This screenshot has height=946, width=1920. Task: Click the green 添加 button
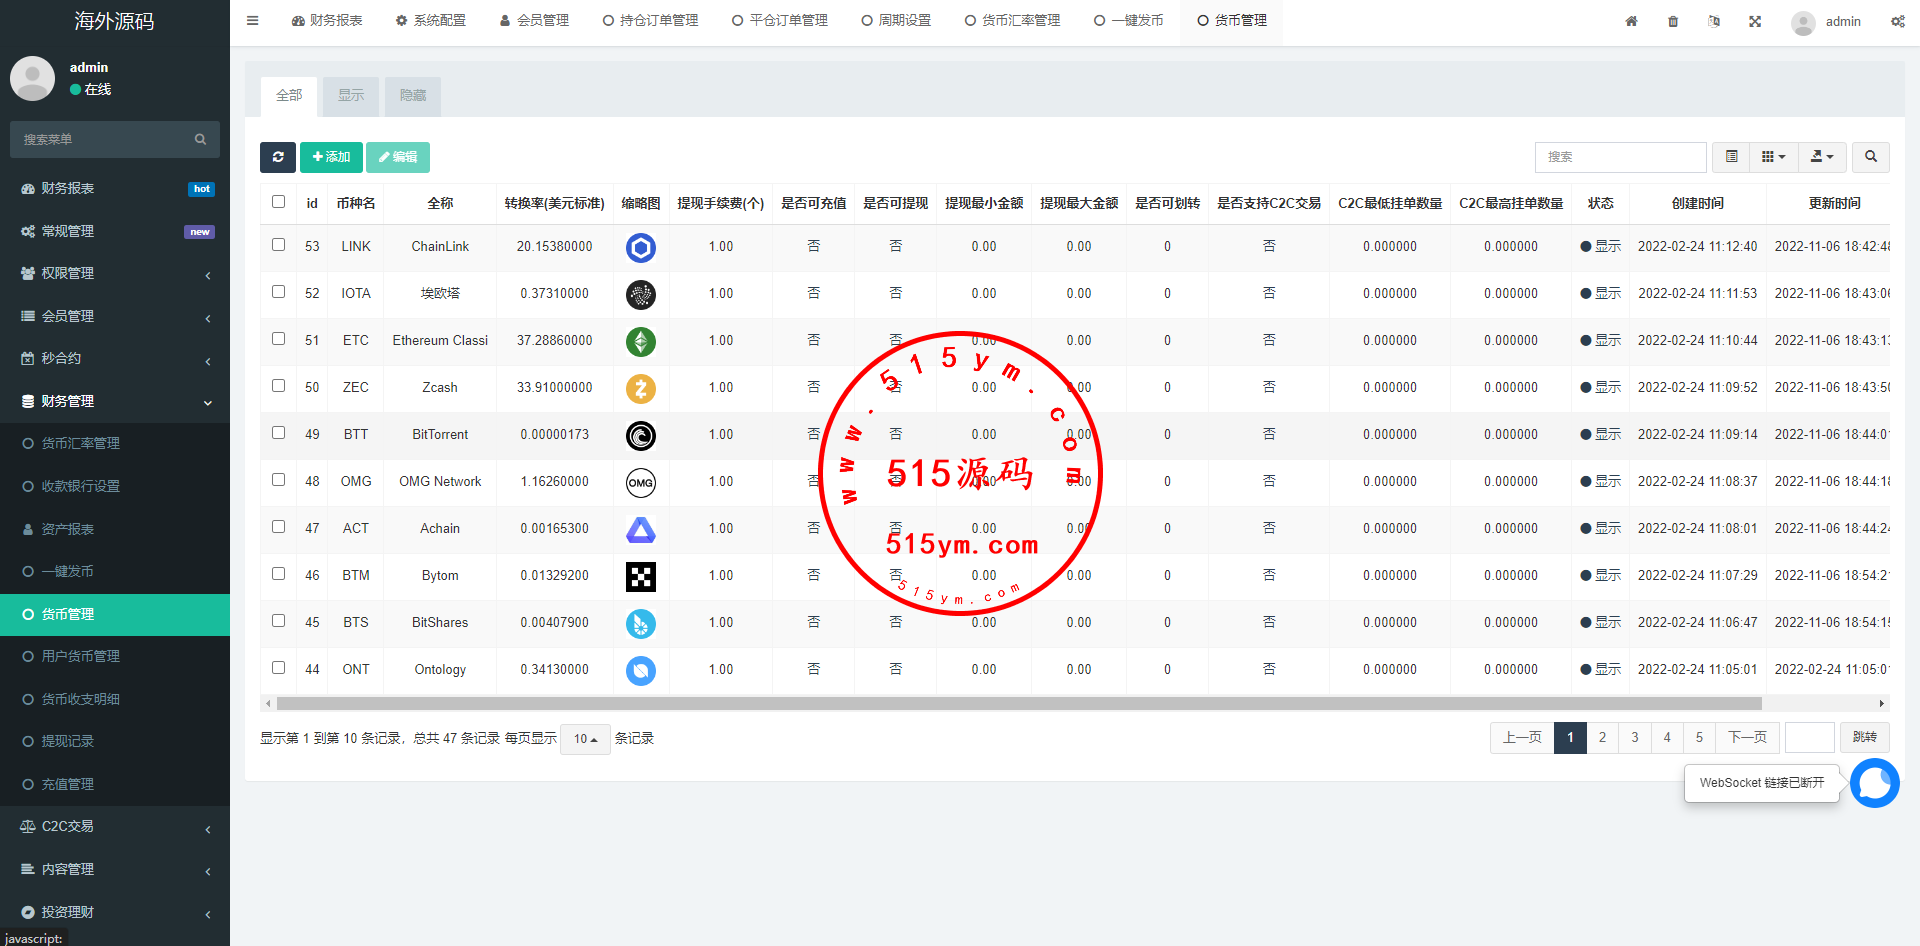[x=331, y=157]
